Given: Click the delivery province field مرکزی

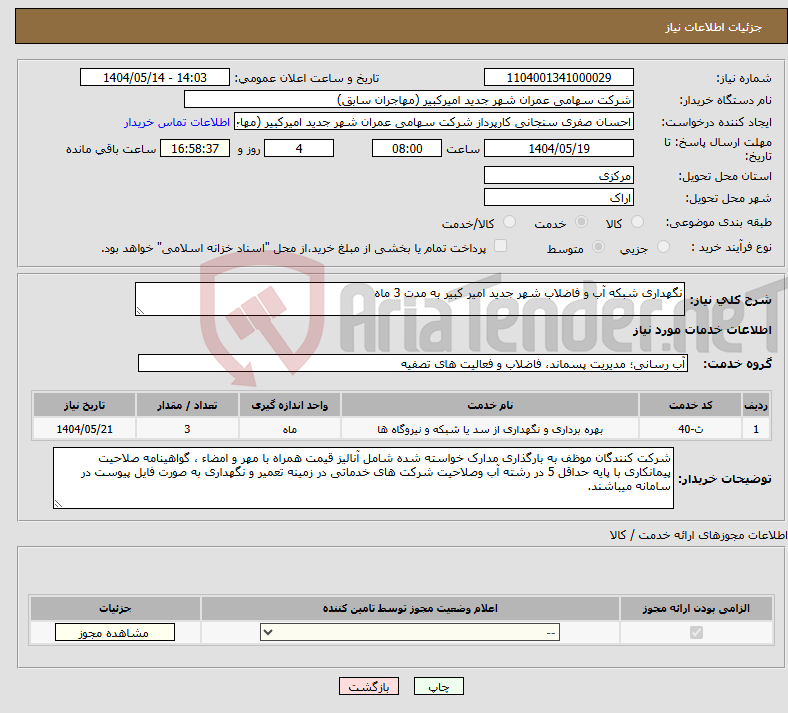Looking at the screenshot, I should point(558,175).
